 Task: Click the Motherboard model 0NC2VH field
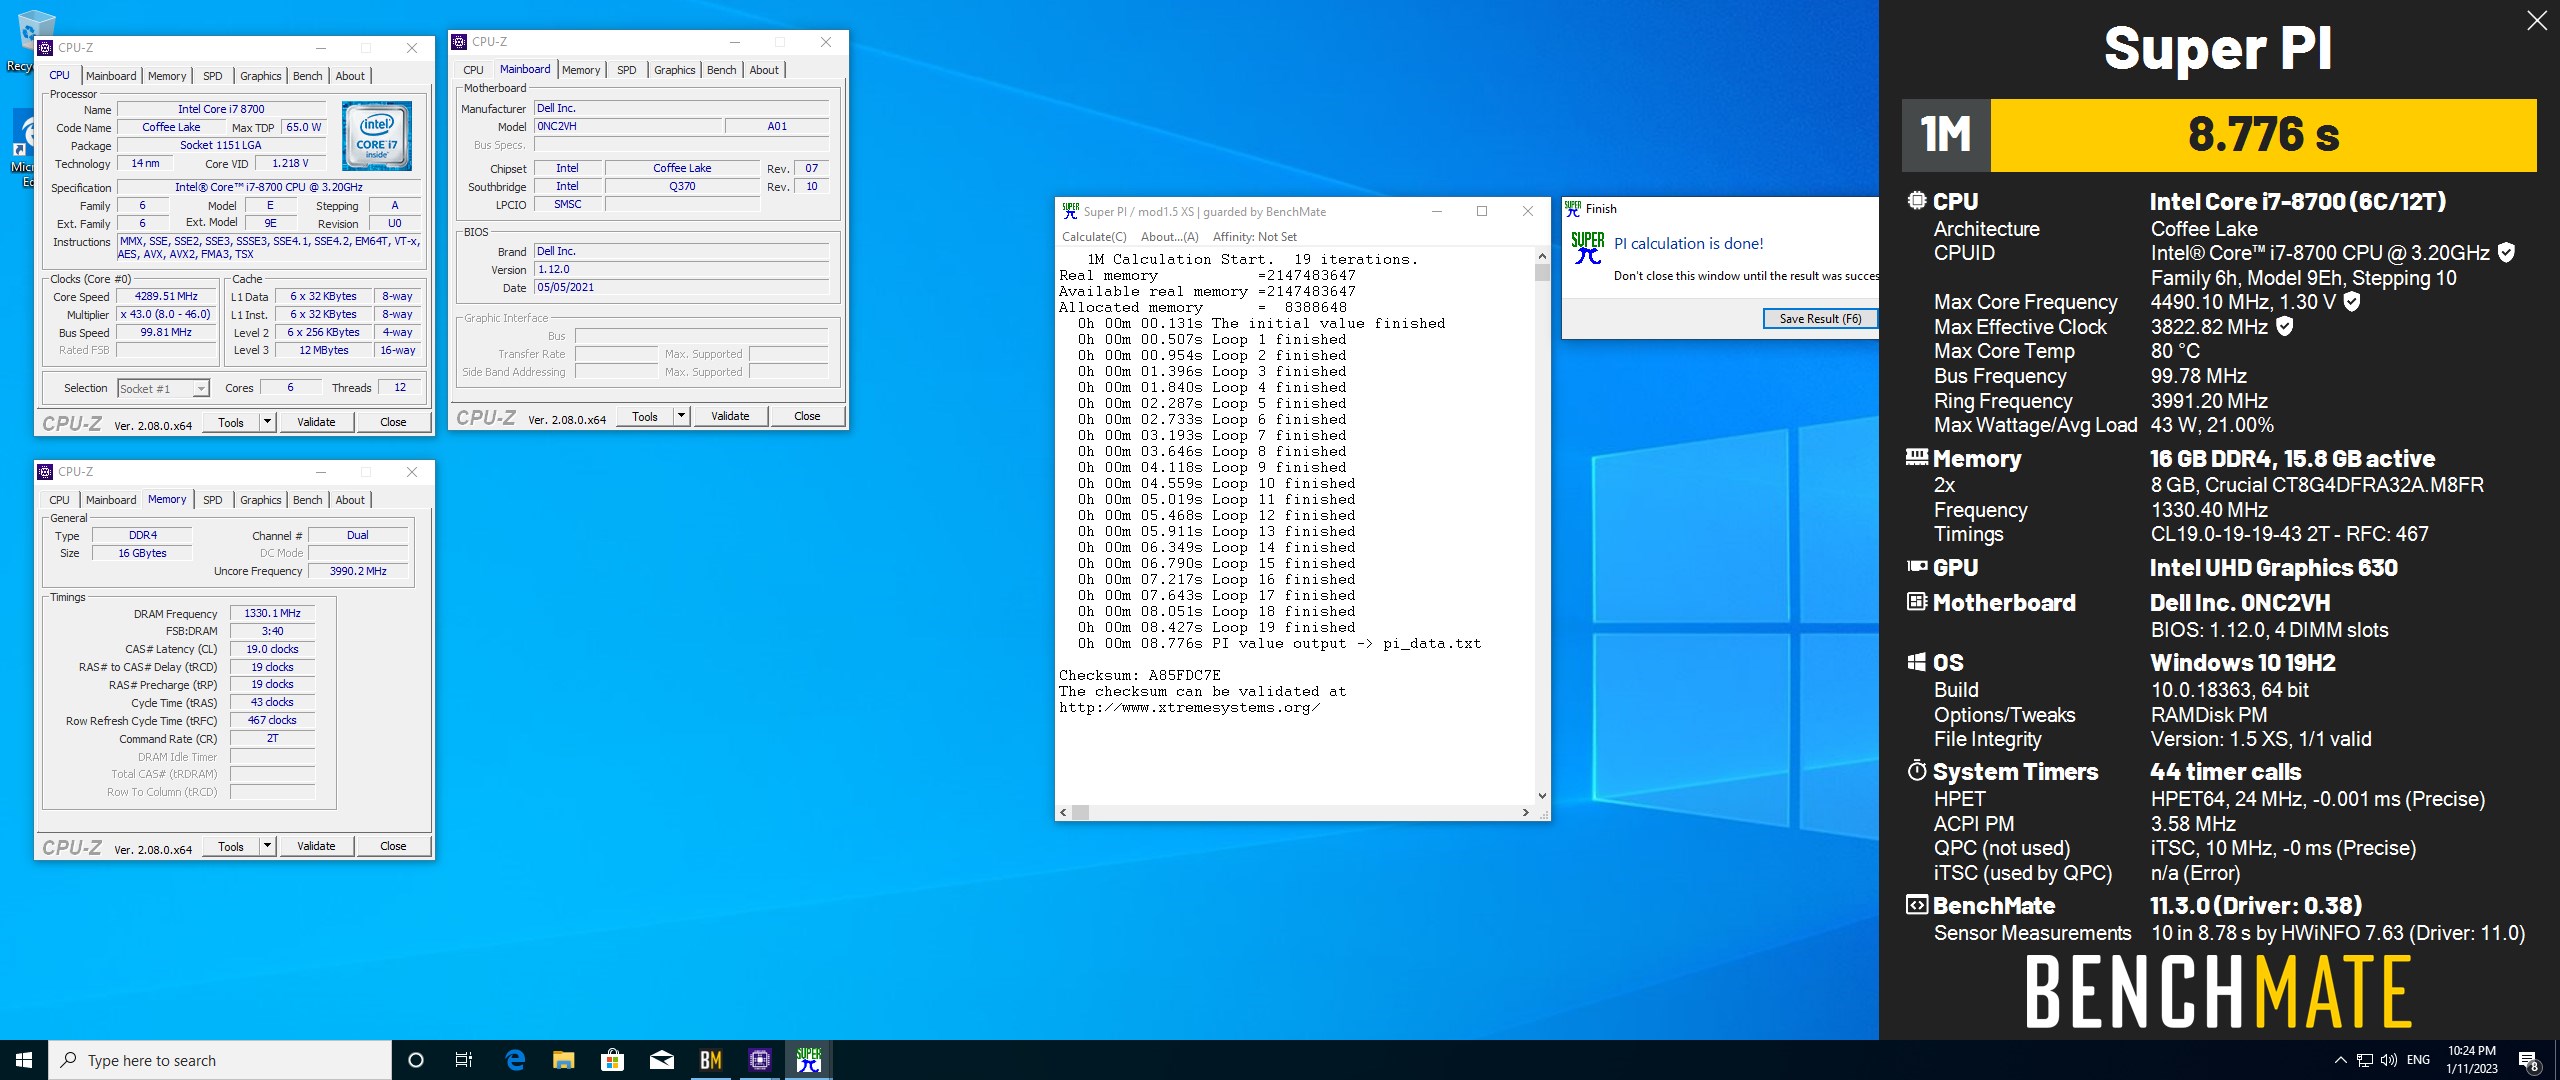628,127
